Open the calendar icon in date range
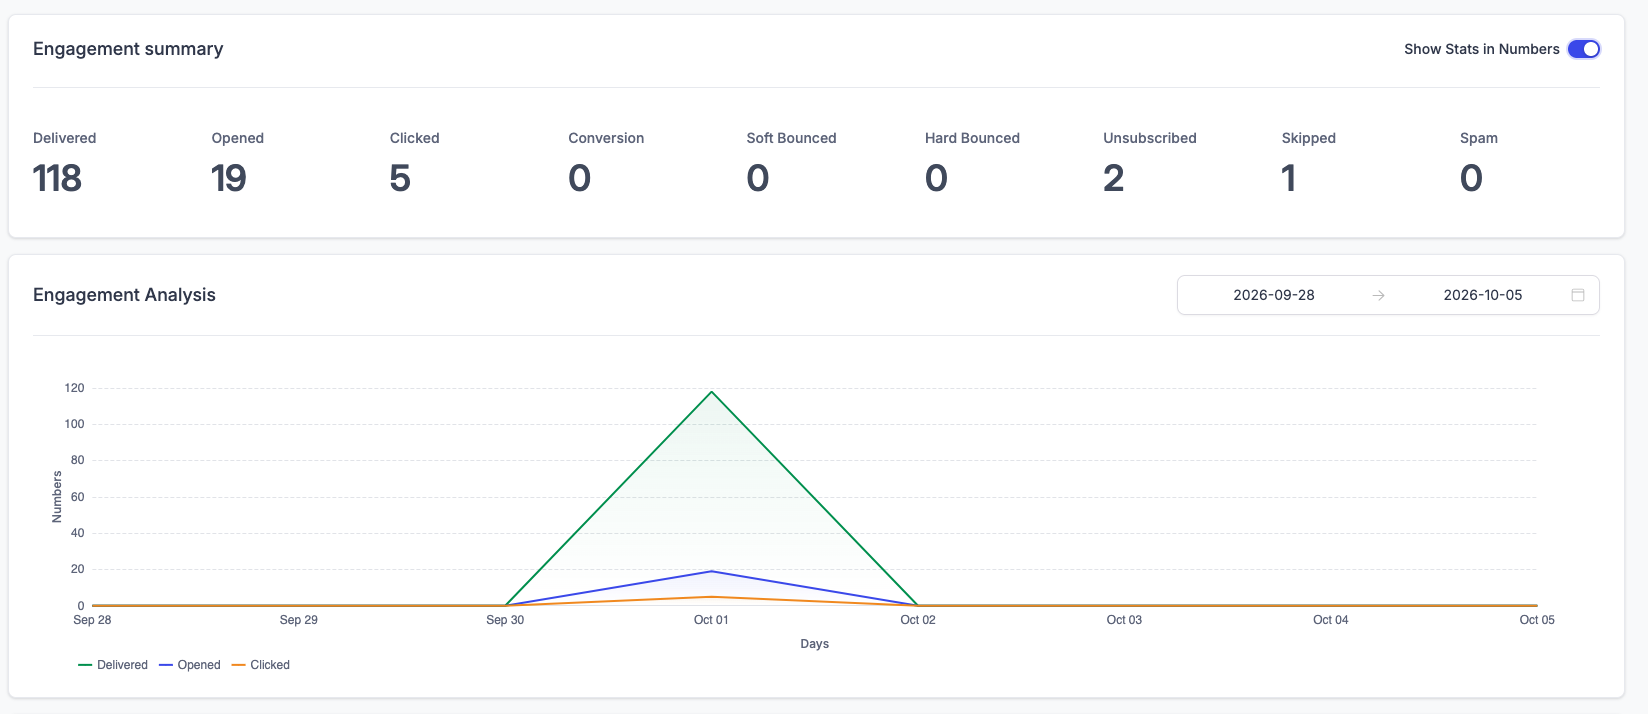Screen dimensions: 1648x714 click(1578, 295)
